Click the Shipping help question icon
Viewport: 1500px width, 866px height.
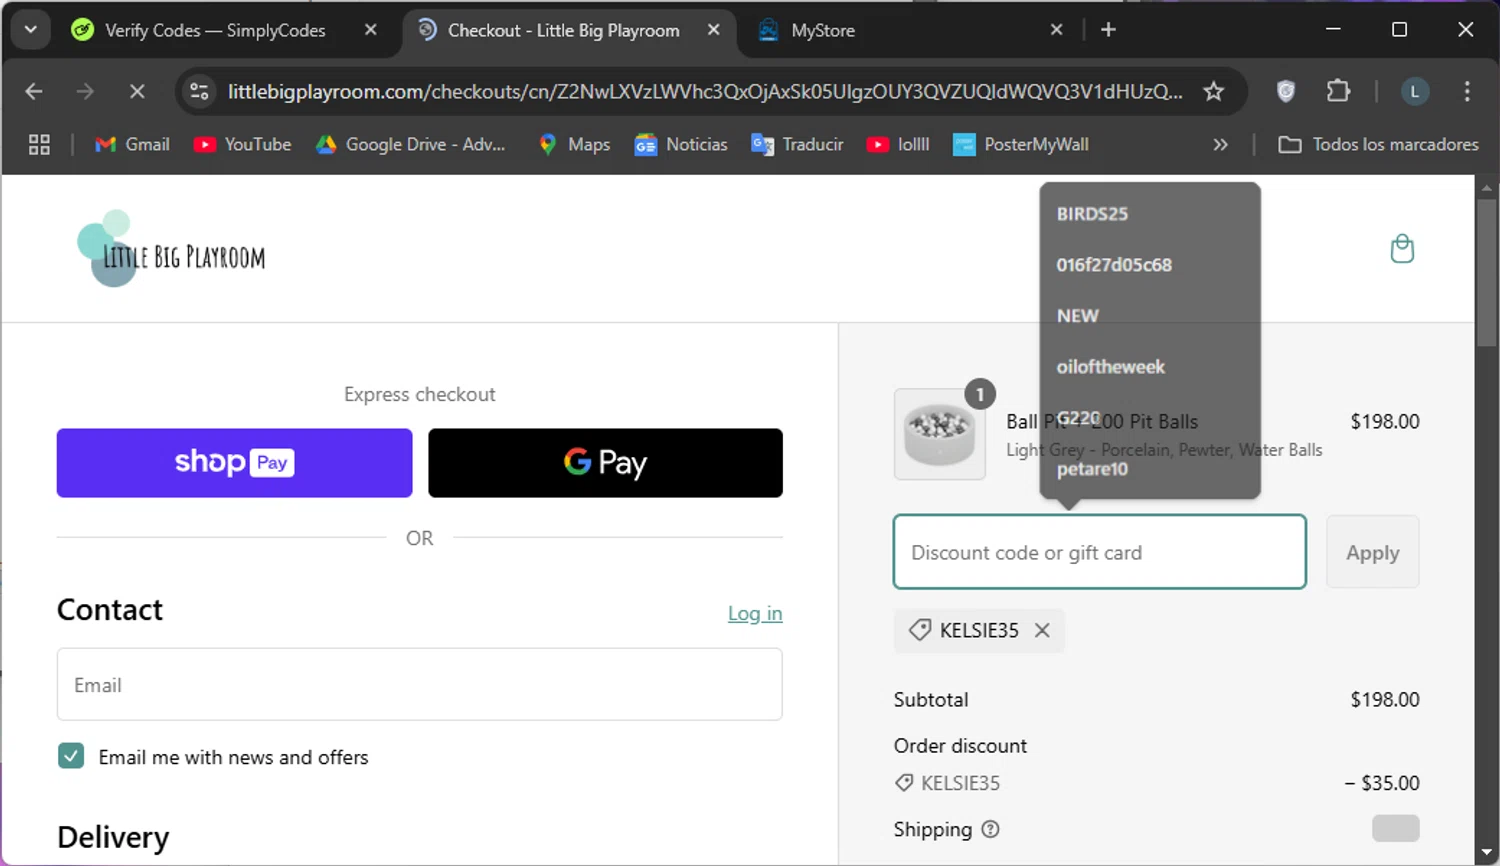pos(990,829)
